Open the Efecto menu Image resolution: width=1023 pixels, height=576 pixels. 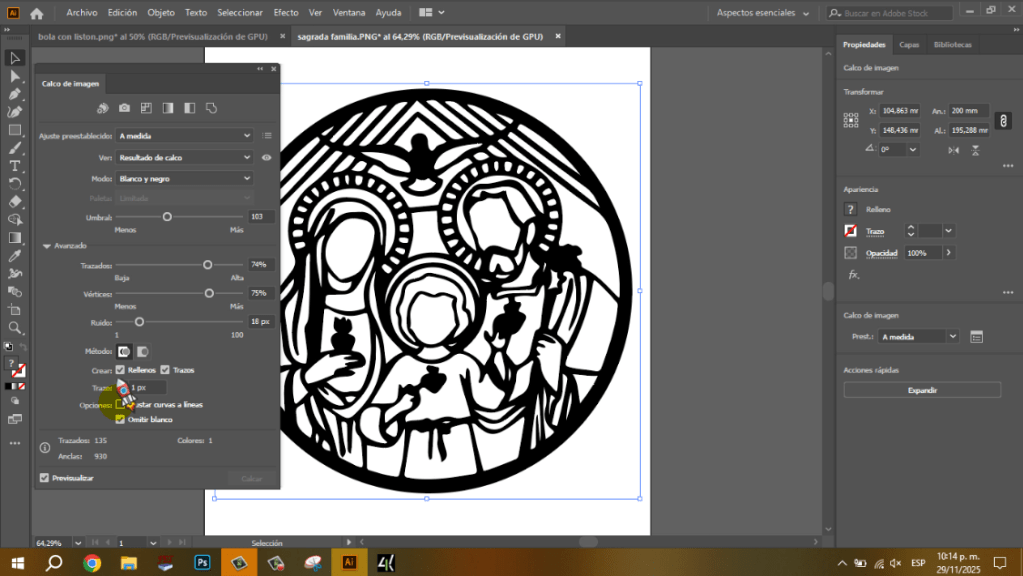click(x=285, y=11)
